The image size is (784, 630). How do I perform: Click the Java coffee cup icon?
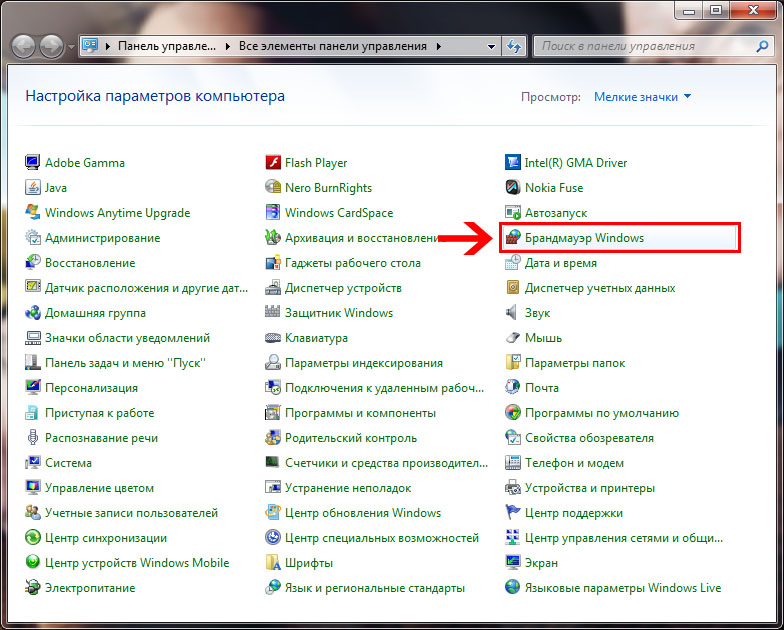click(32, 188)
